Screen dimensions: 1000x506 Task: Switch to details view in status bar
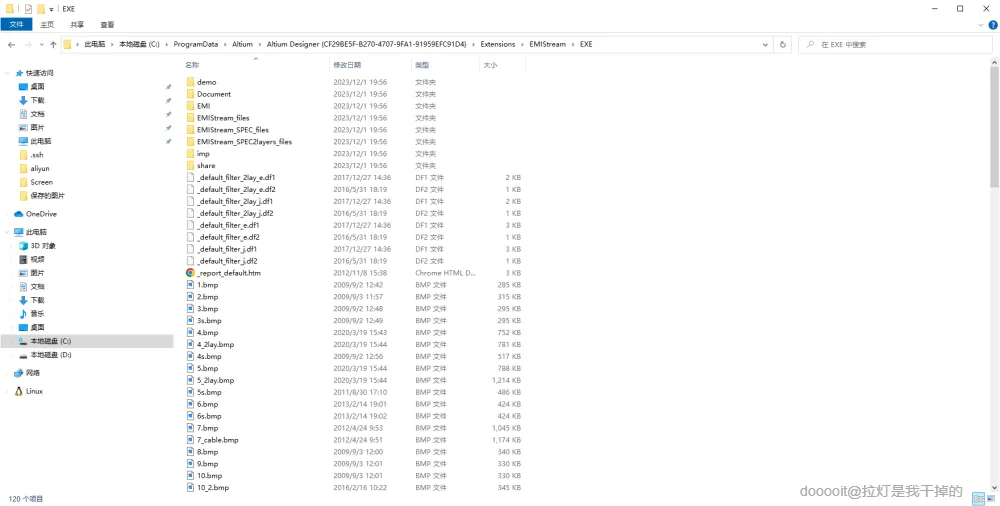pos(978,499)
